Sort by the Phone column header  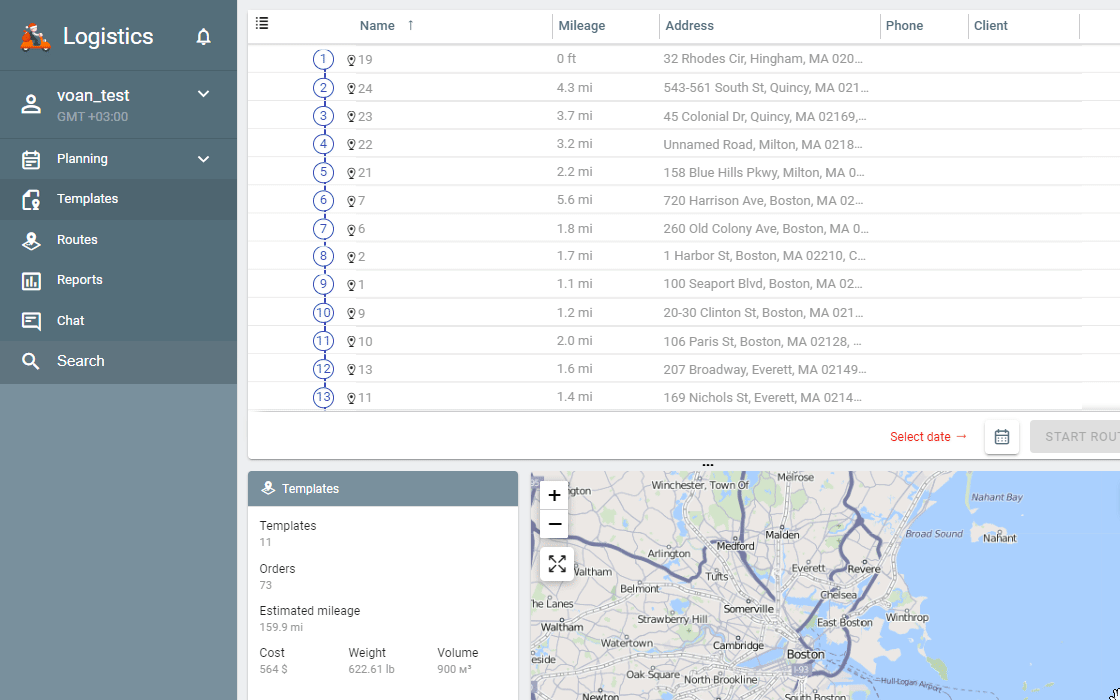[x=904, y=26]
